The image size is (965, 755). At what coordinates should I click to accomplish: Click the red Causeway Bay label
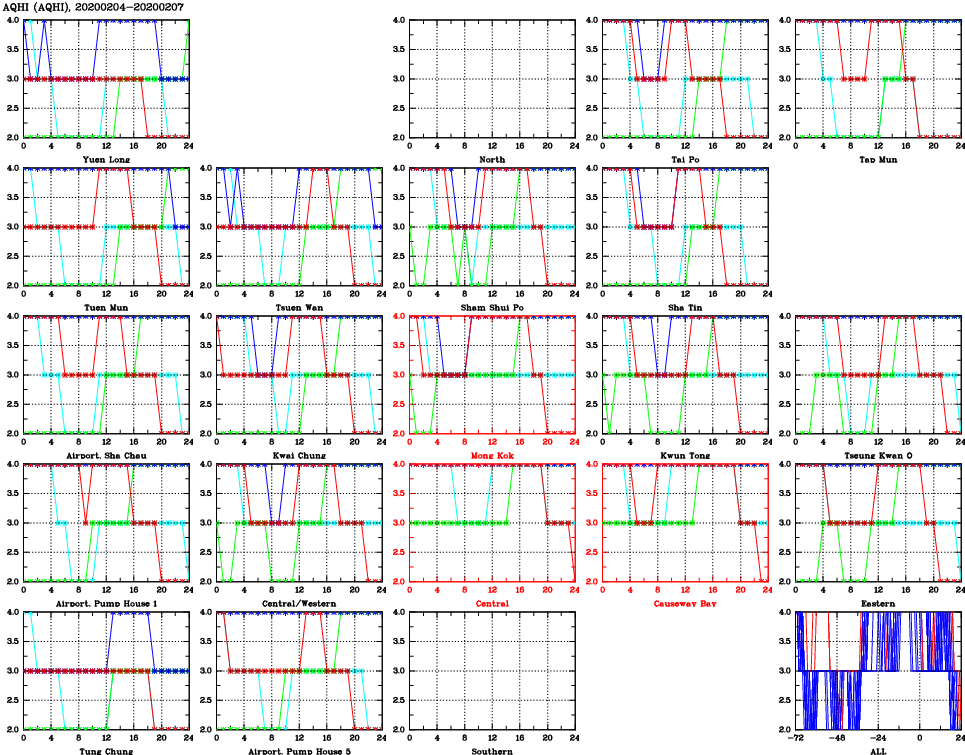[x=685, y=604]
